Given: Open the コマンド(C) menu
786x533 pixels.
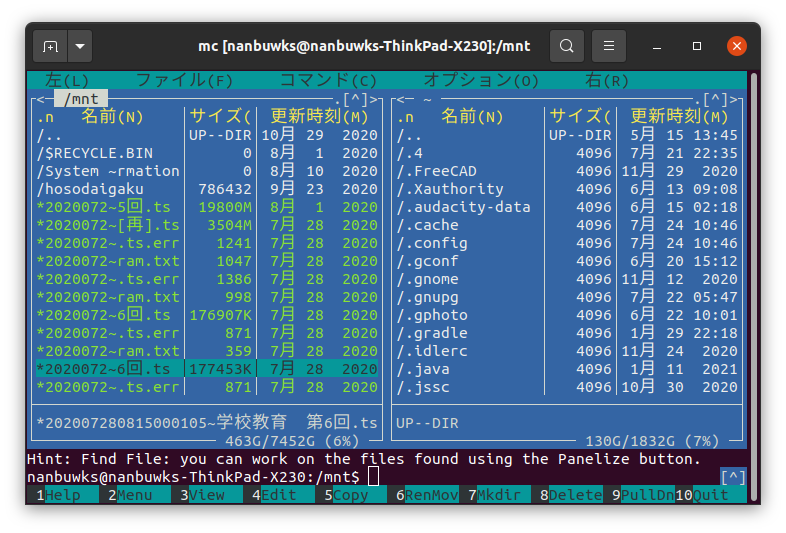Looking at the screenshot, I should point(328,80).
